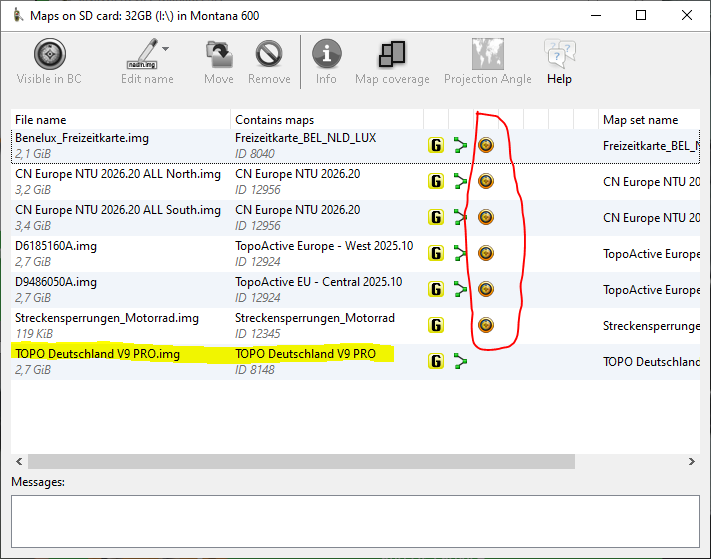Click inside the Messages text box

356,521
